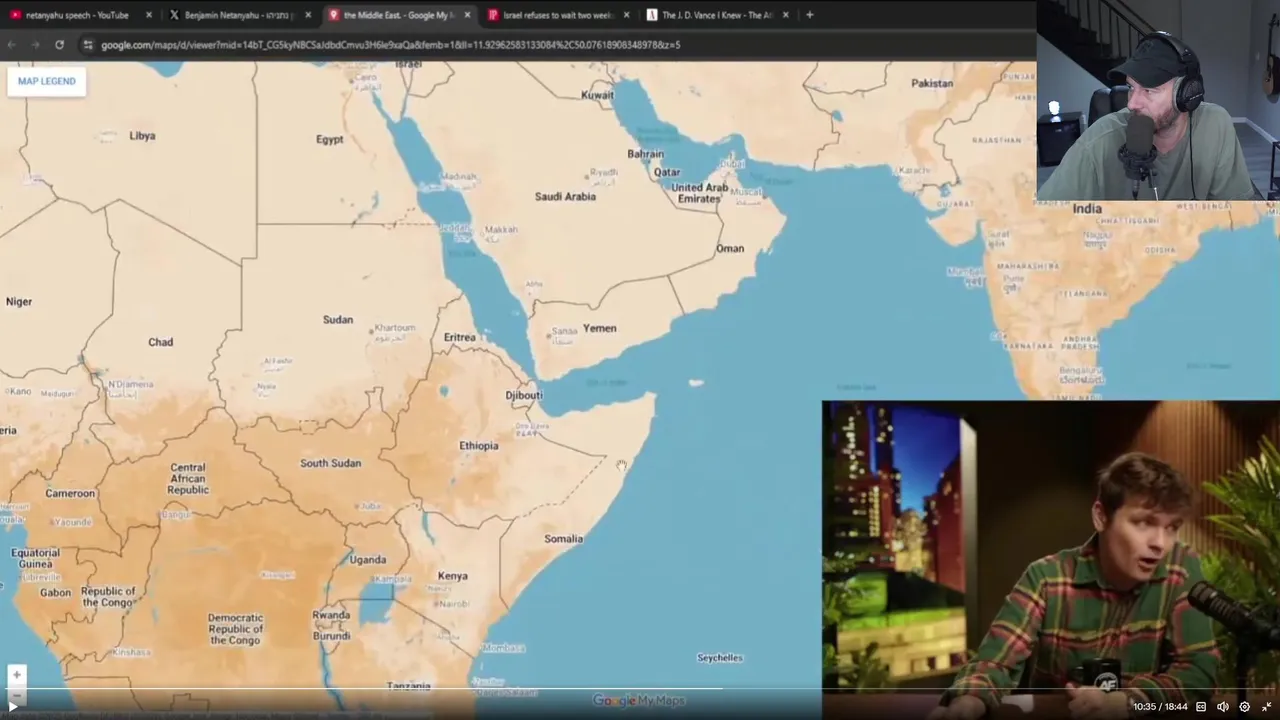The width and height of the screenshot is (1280, 720).
Task: Click the Israel label on the map
Action: 408,64
